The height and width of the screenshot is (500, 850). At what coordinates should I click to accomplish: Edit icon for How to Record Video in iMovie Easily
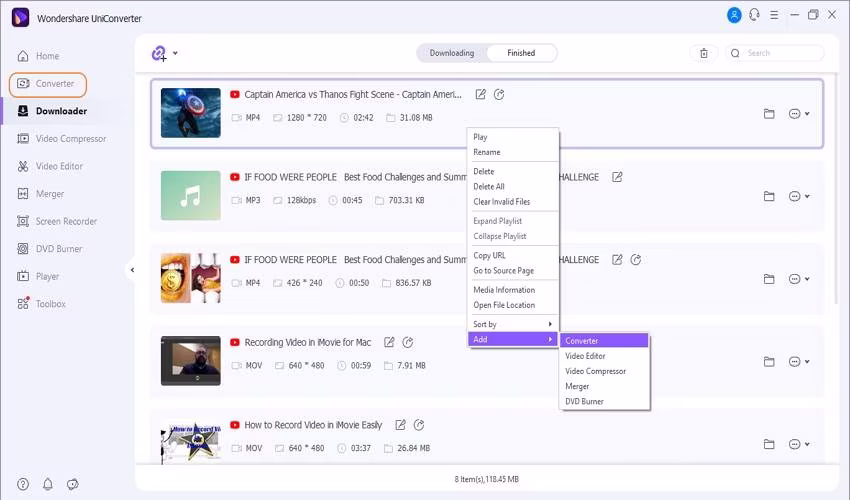point(400,425)
